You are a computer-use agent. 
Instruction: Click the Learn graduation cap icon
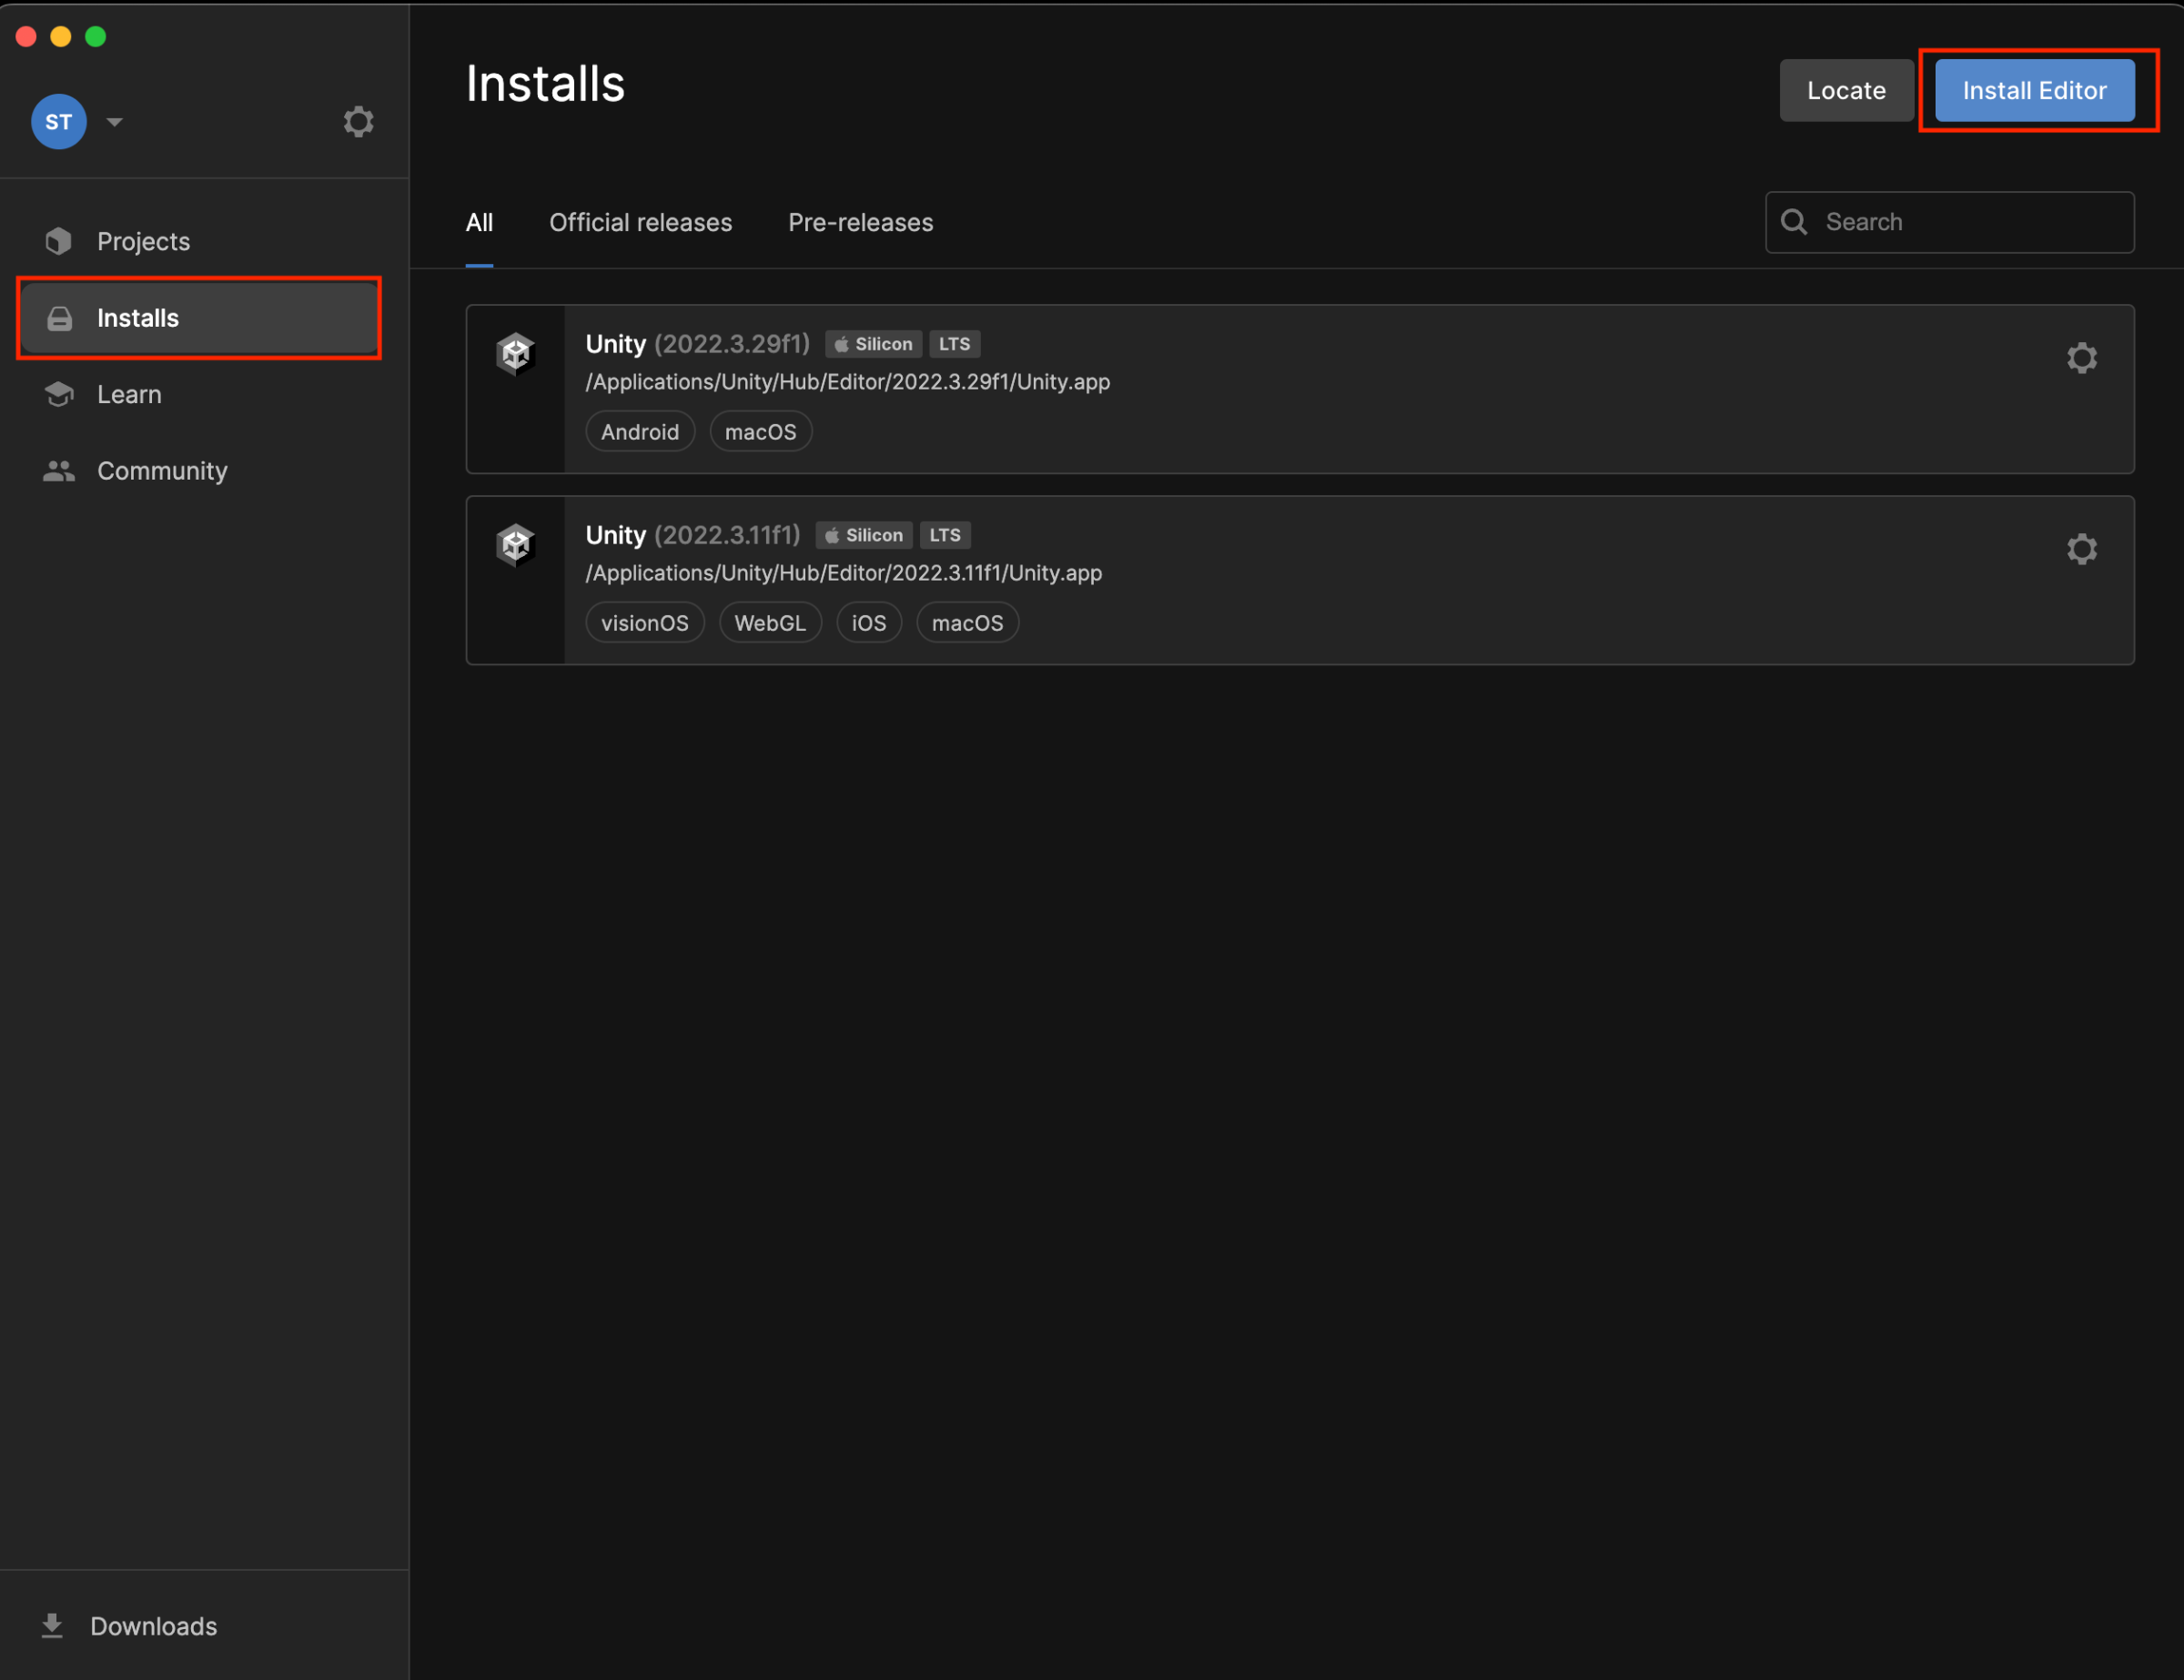pyautogui.click(x=59, y=394)
